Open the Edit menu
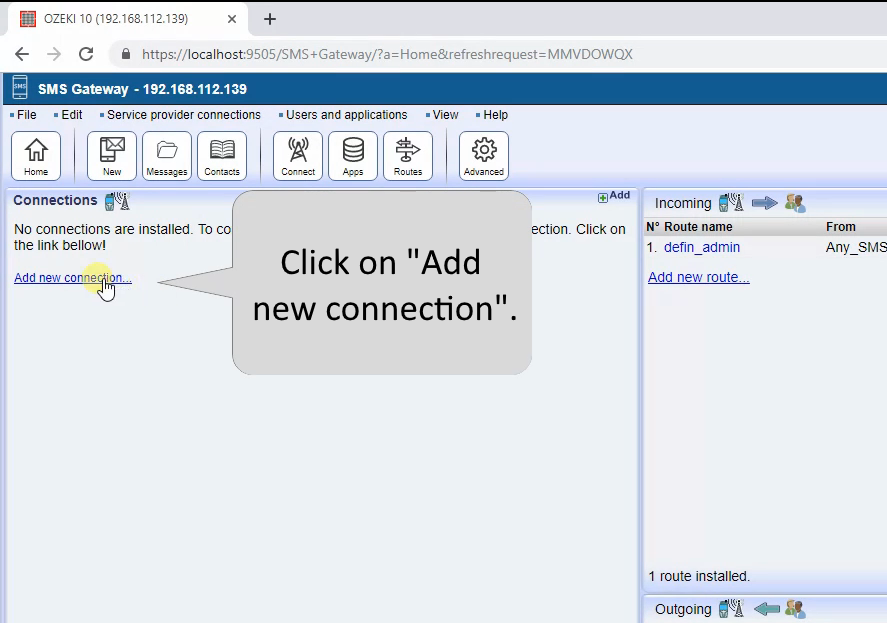The width and height of the screenshot is (887, 623). (x=71, y=115)
